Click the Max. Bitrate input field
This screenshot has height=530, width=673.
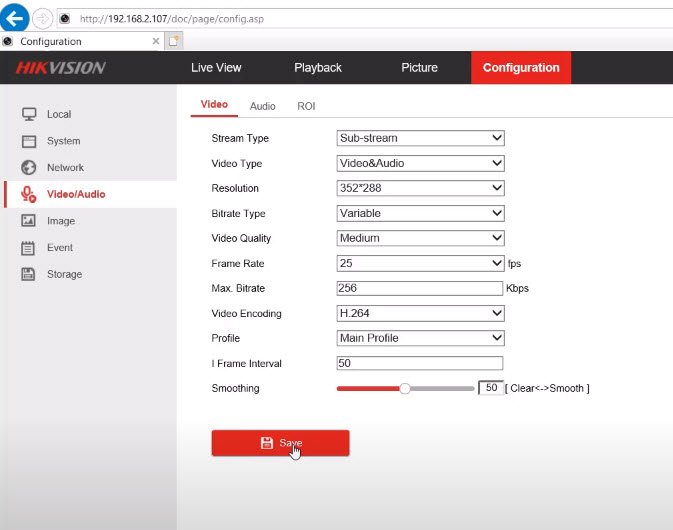click(x=420, y=288)
